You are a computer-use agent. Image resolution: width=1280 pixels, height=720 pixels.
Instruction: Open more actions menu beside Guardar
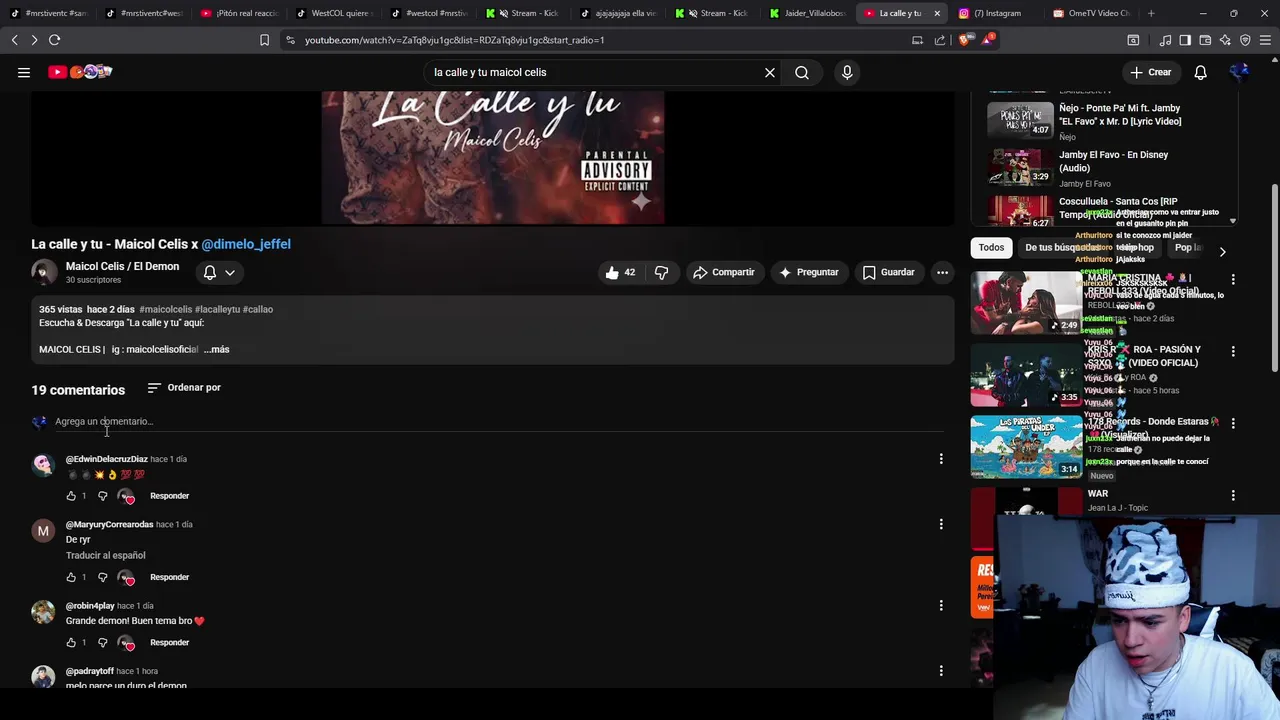click(942, 272)
